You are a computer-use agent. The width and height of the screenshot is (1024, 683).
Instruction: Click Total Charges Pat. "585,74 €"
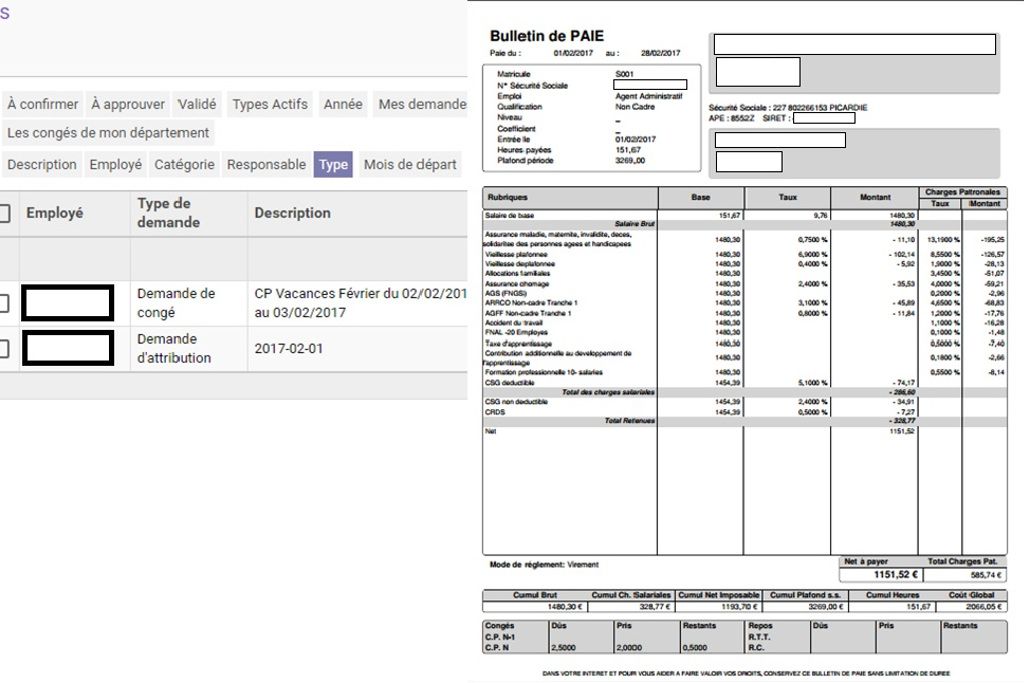point(987,575)
